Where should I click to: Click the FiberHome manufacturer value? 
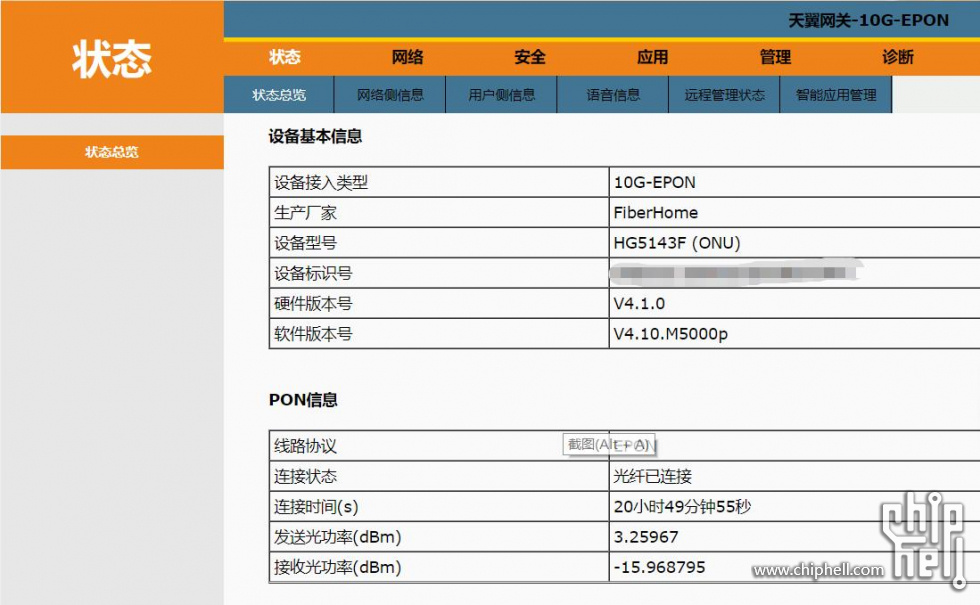[x=656, y=213]
